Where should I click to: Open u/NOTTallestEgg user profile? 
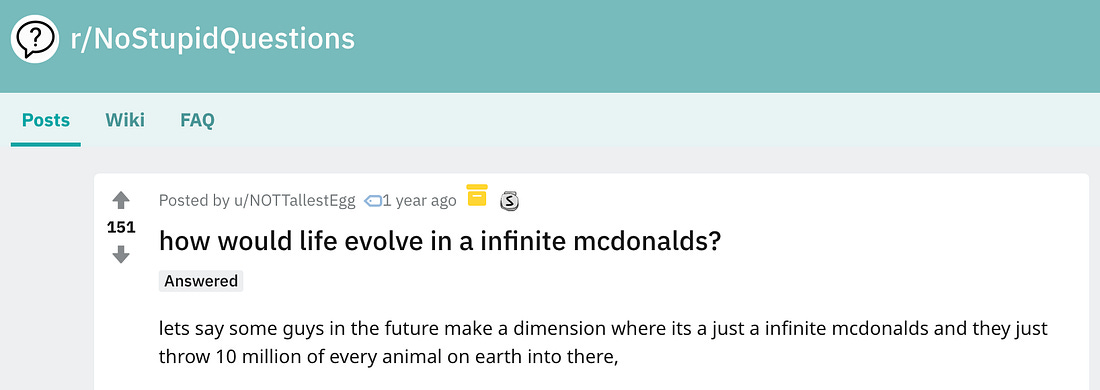tap(295, 201)
